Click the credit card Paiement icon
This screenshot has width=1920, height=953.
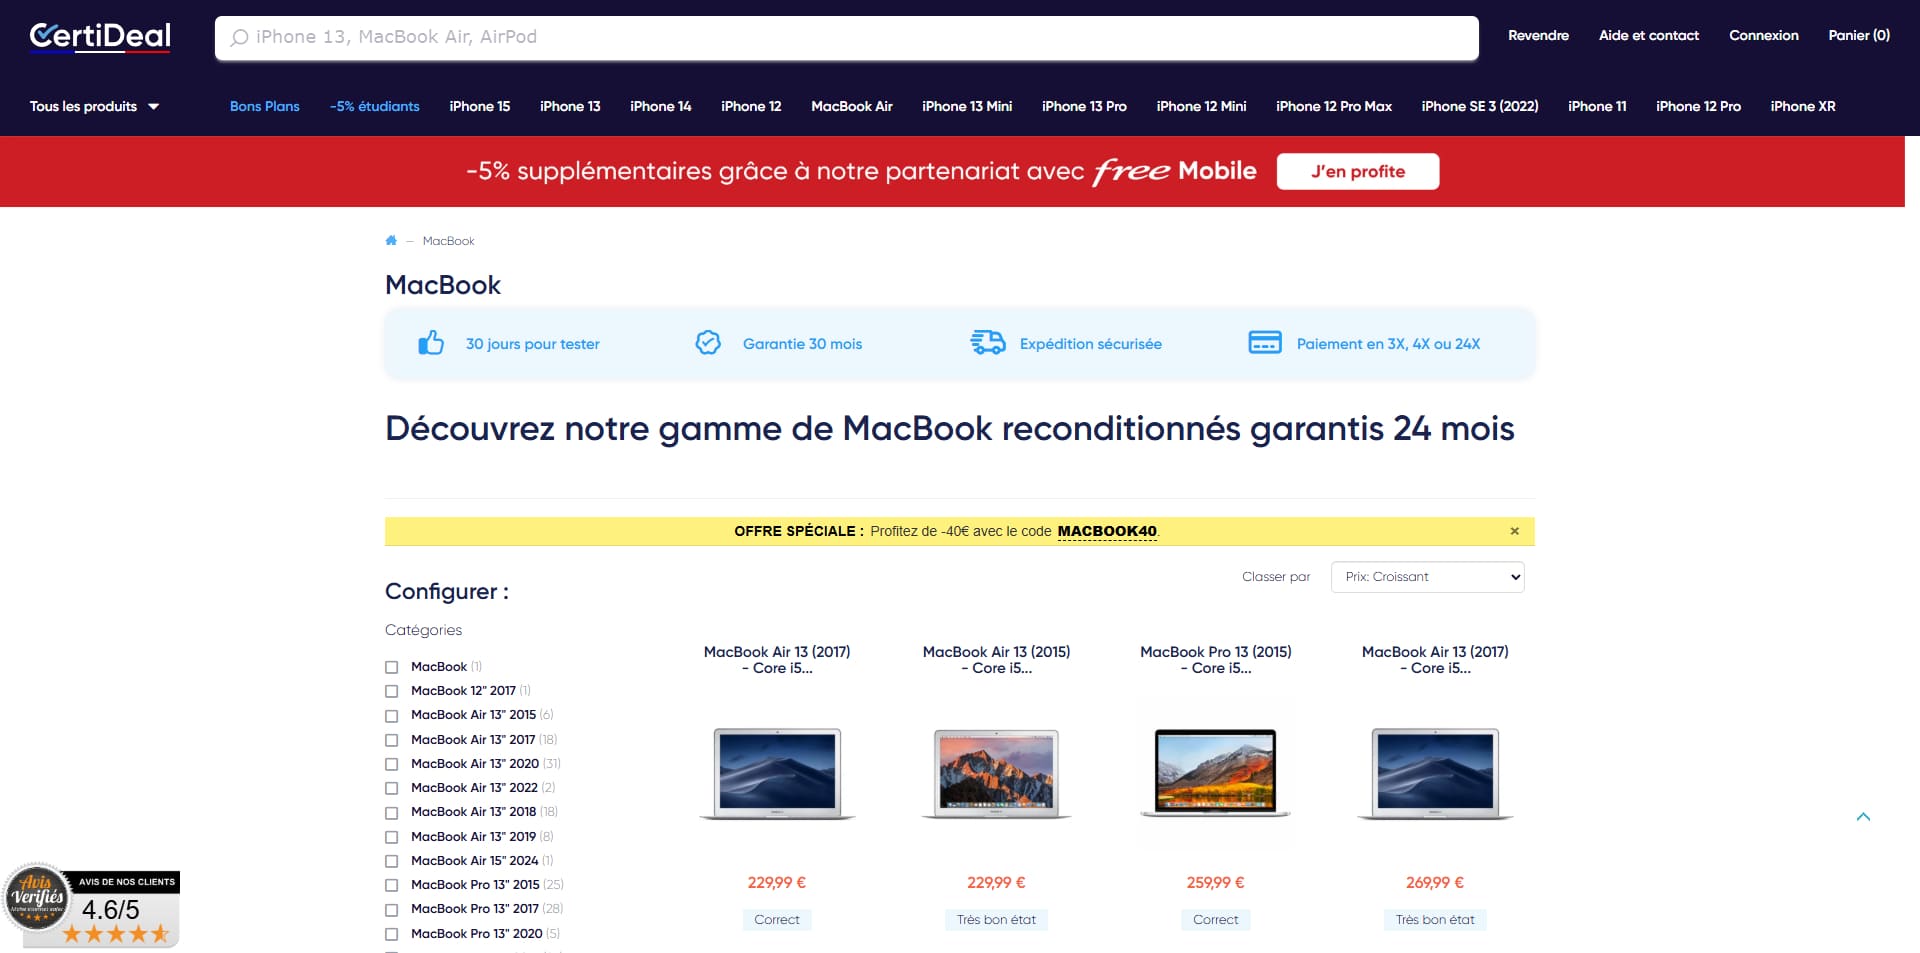click(1265, 343)
